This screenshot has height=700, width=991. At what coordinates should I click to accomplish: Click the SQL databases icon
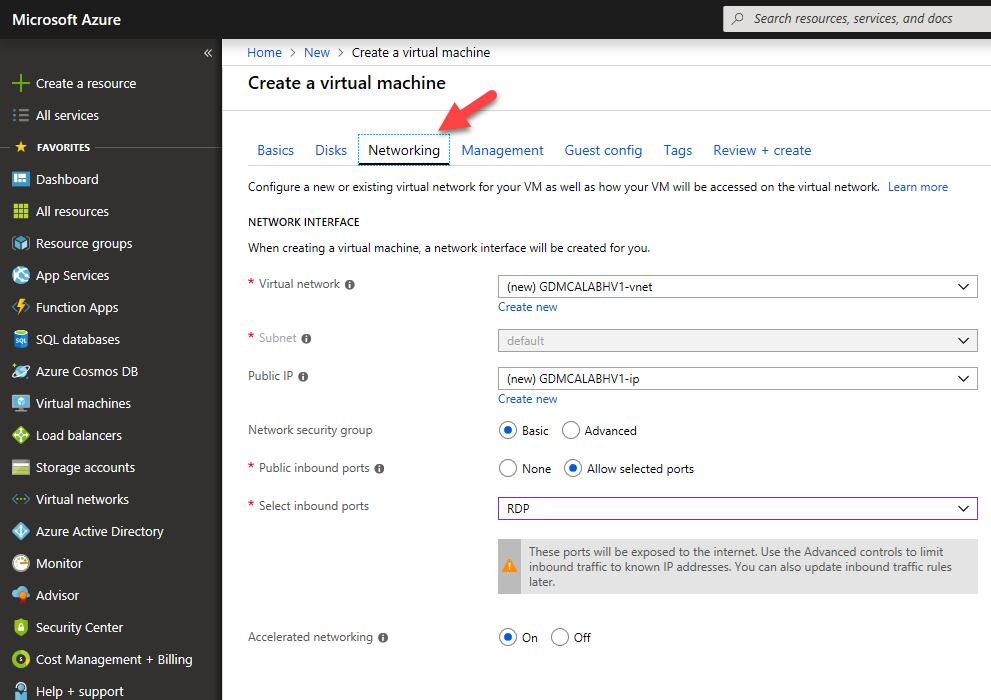[21, 339]
